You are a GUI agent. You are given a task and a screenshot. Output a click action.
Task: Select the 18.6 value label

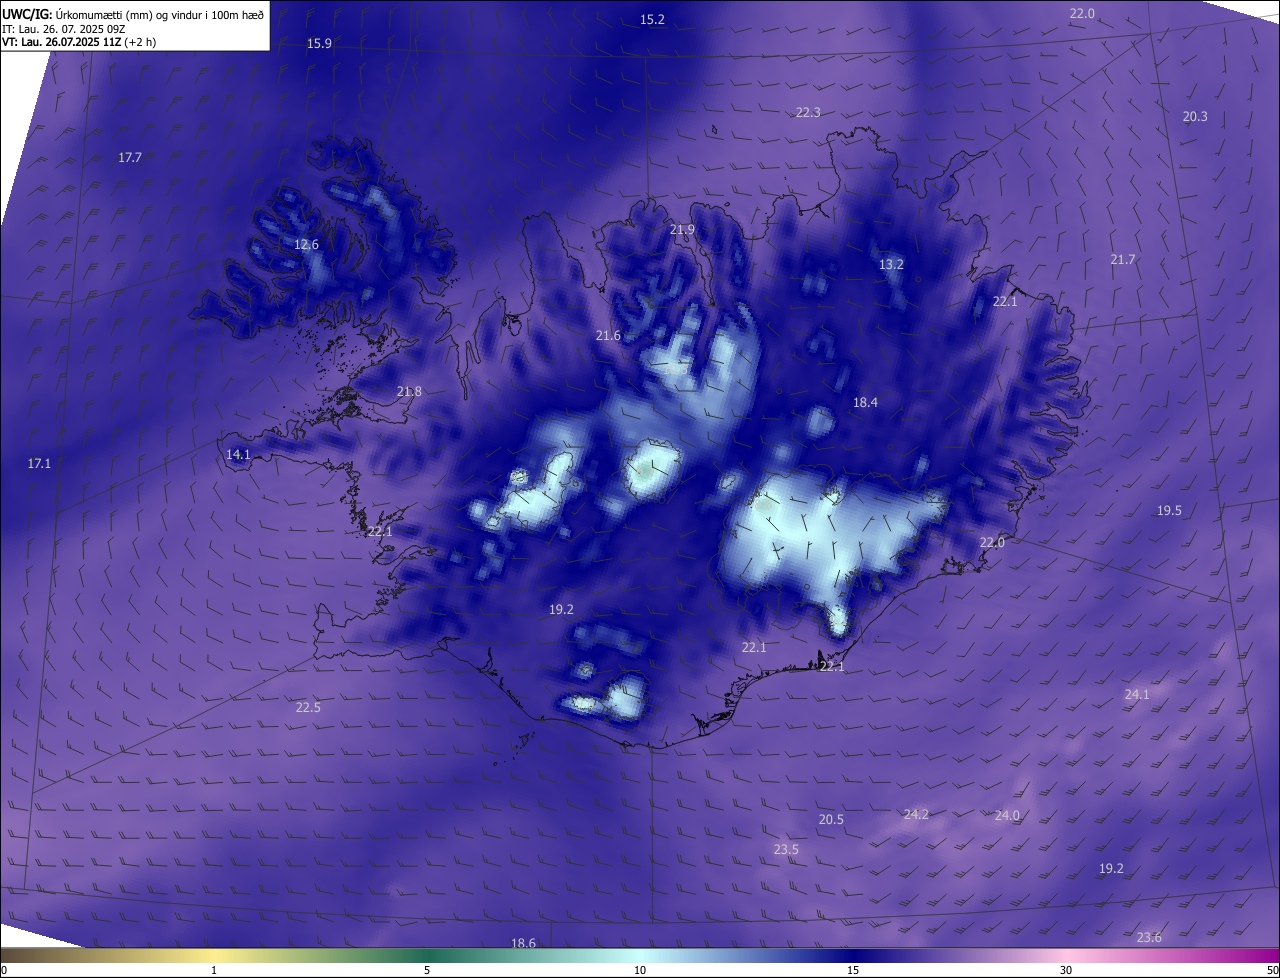pos(523,943)
